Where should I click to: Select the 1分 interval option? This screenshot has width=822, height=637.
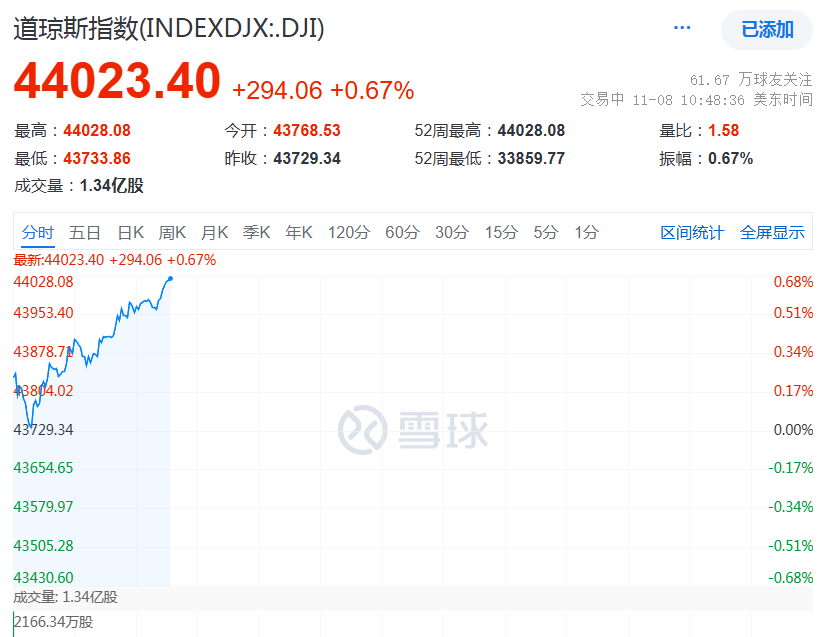pos(585,231)
